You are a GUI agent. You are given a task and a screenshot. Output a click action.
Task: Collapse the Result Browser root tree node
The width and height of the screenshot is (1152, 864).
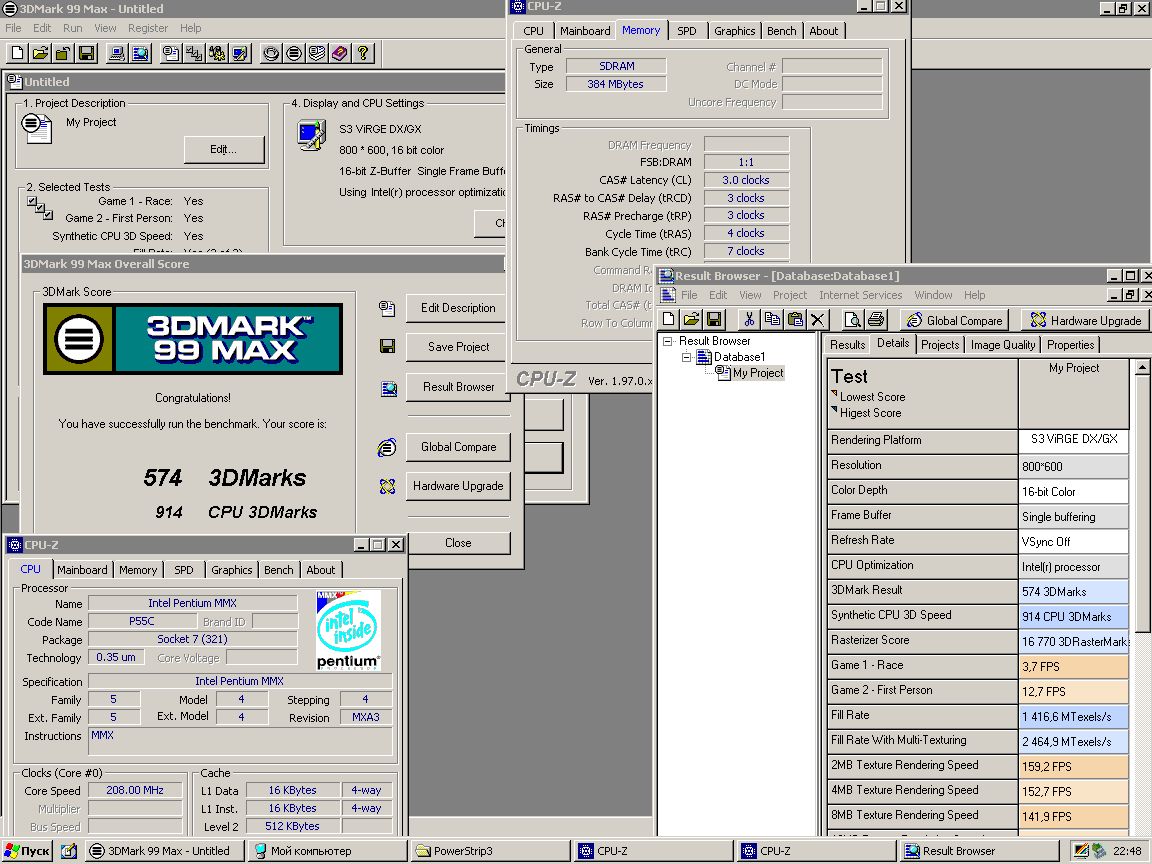(667, 341)
